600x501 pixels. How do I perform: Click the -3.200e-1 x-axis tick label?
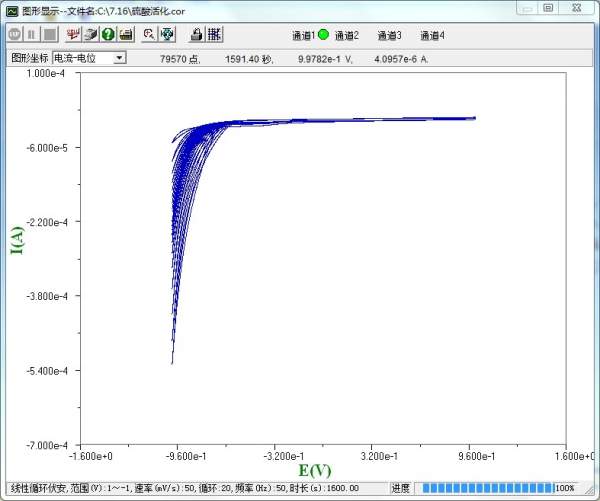coord(284,456)
